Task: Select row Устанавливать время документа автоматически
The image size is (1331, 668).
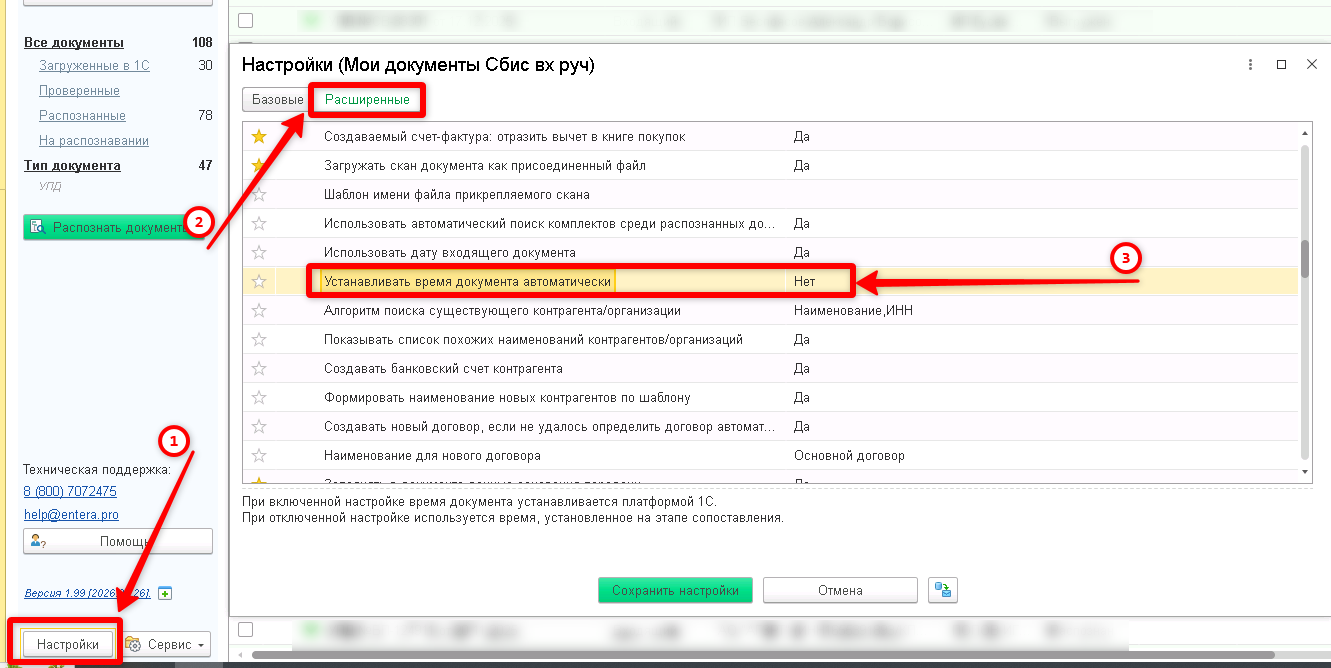Action: pos(770,281)
